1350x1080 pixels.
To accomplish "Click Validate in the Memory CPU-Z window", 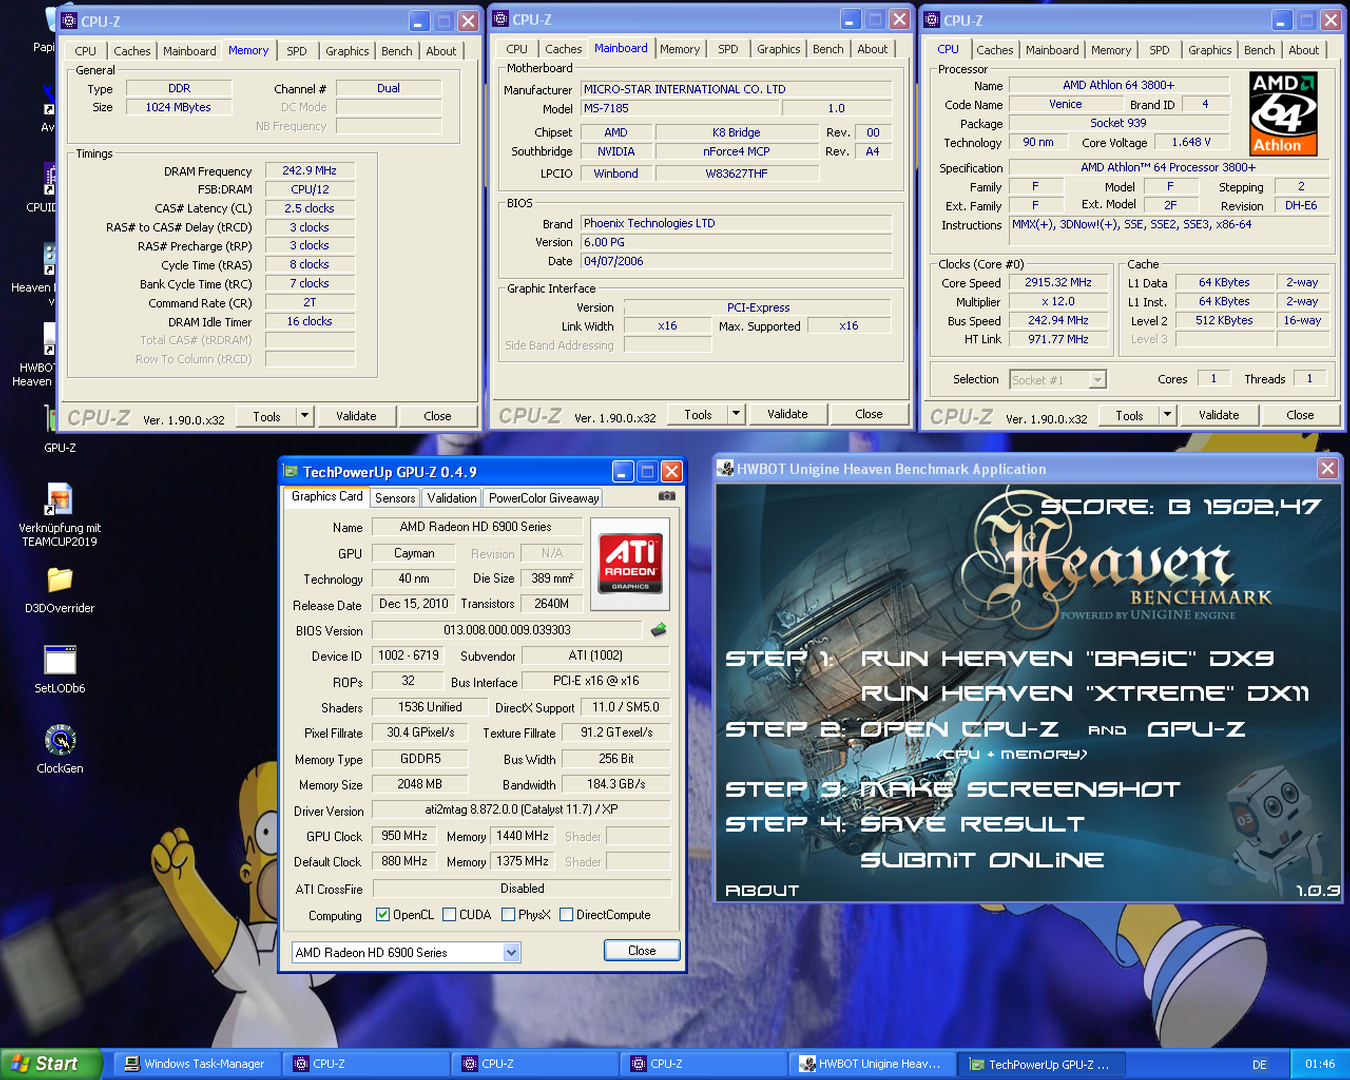I will click(x=356, y=416).
